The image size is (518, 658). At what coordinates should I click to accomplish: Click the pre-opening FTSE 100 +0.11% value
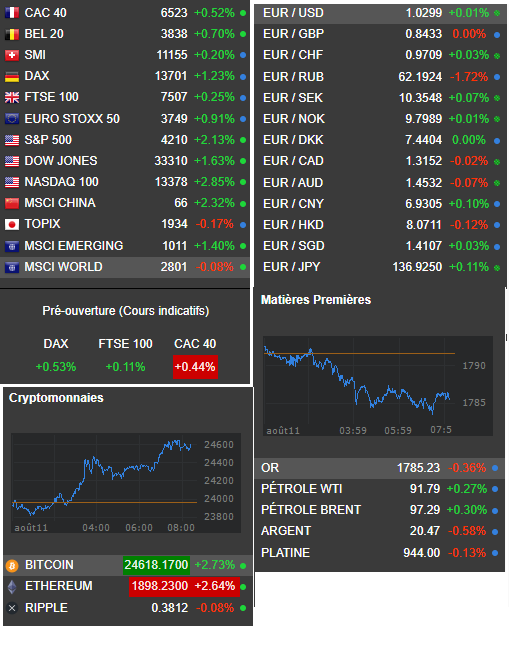coord(125,367)
